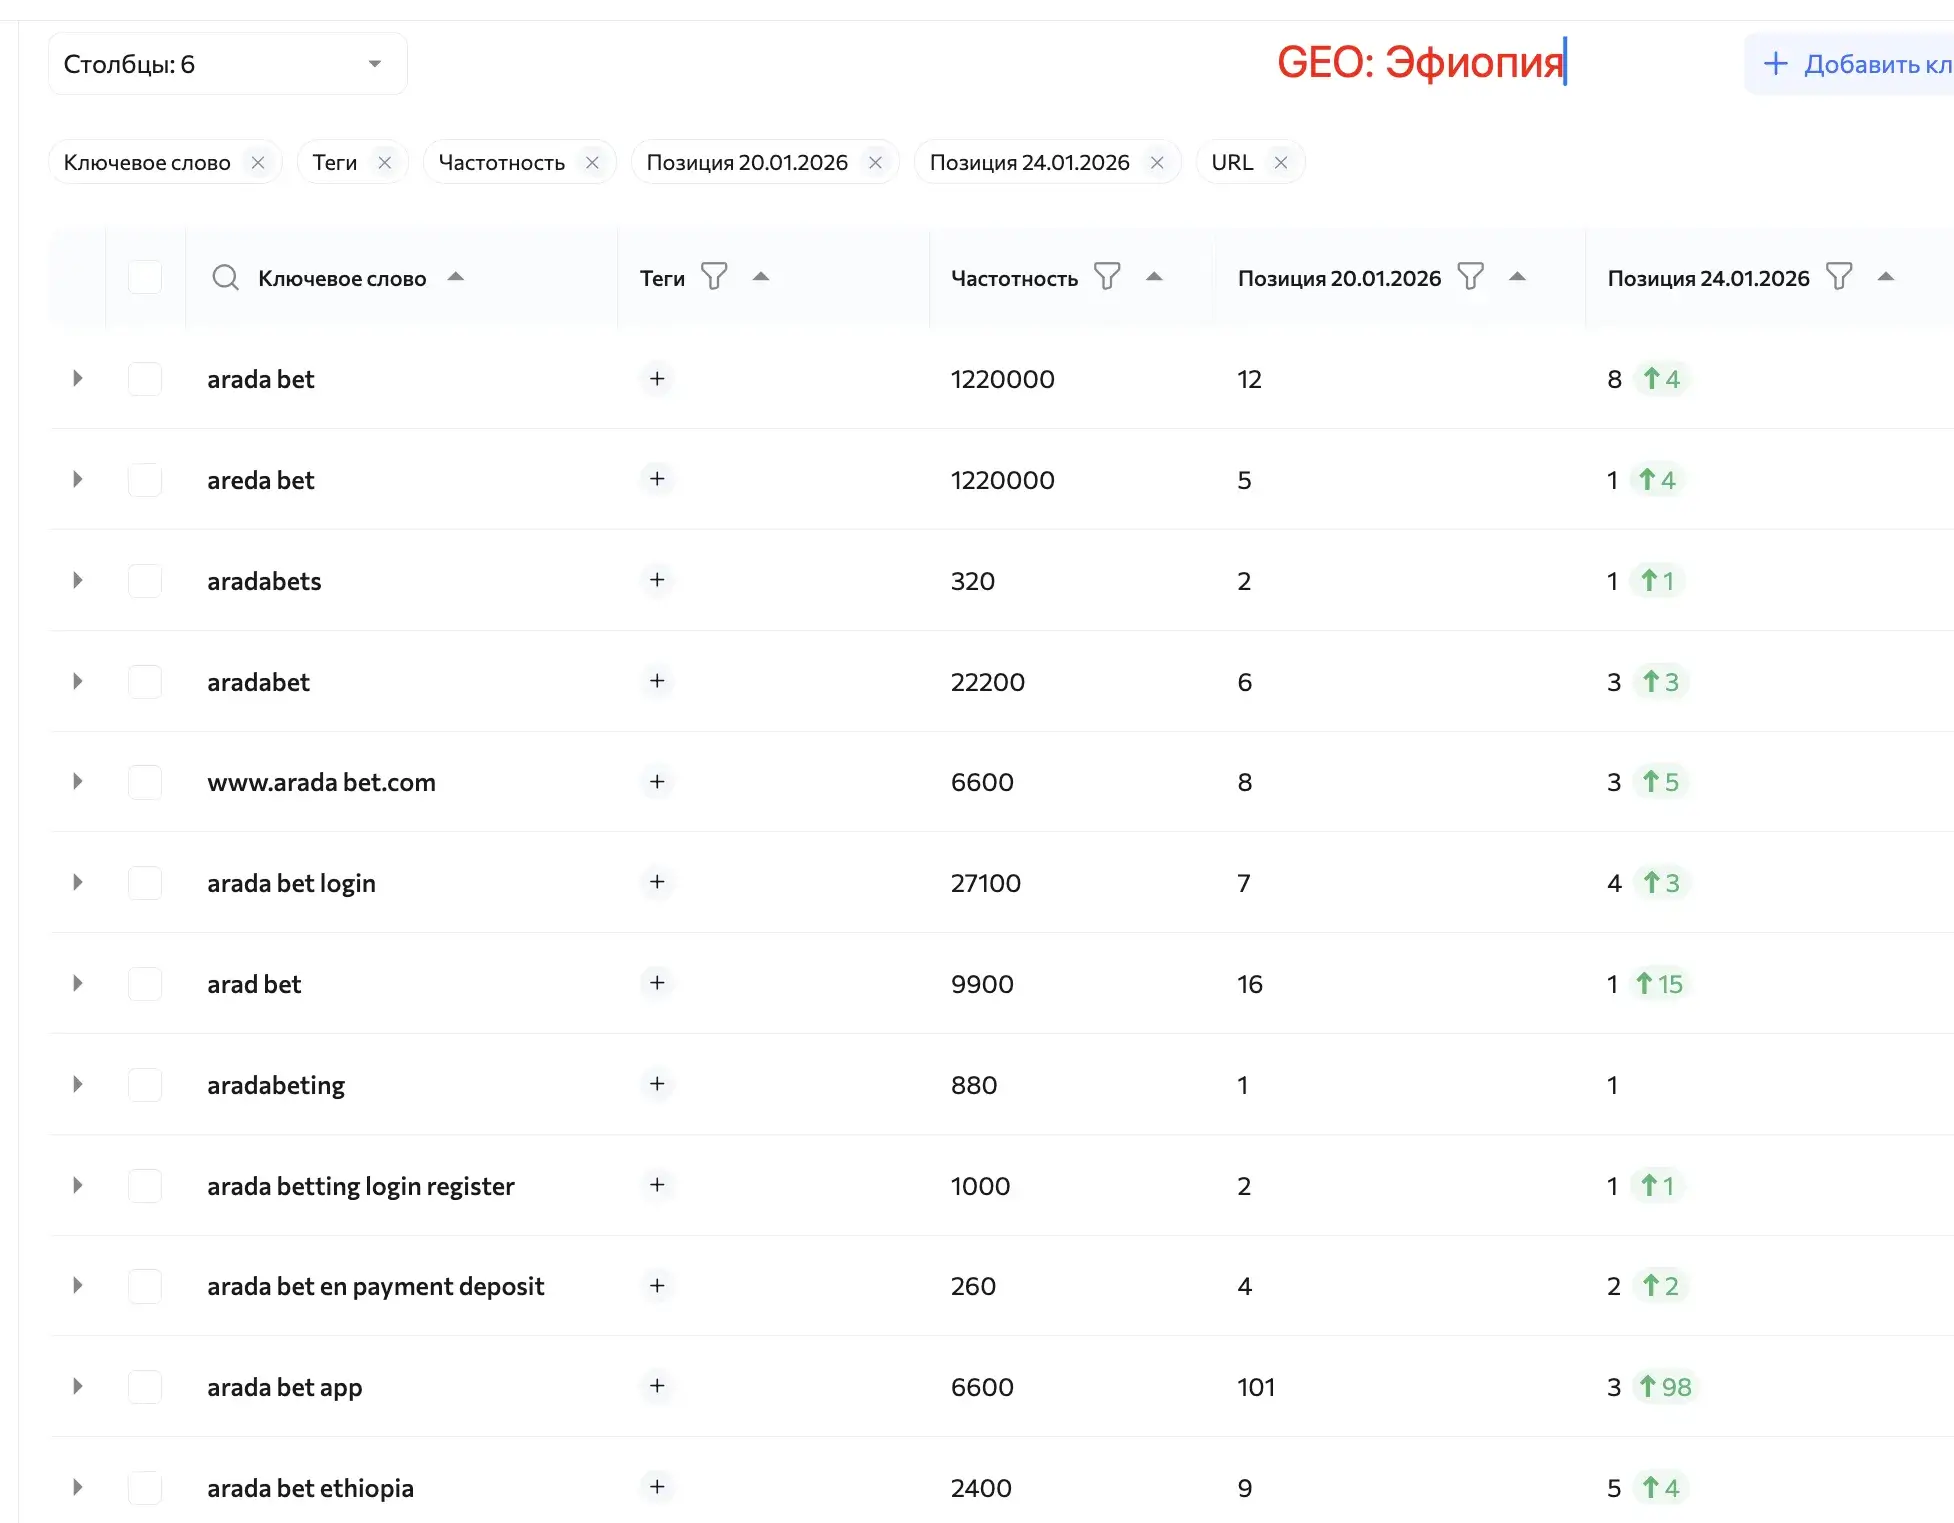Expand the arada bet row
Image resolution: width=1954 pixels, height=1523 pixels.
coord(77,378)
